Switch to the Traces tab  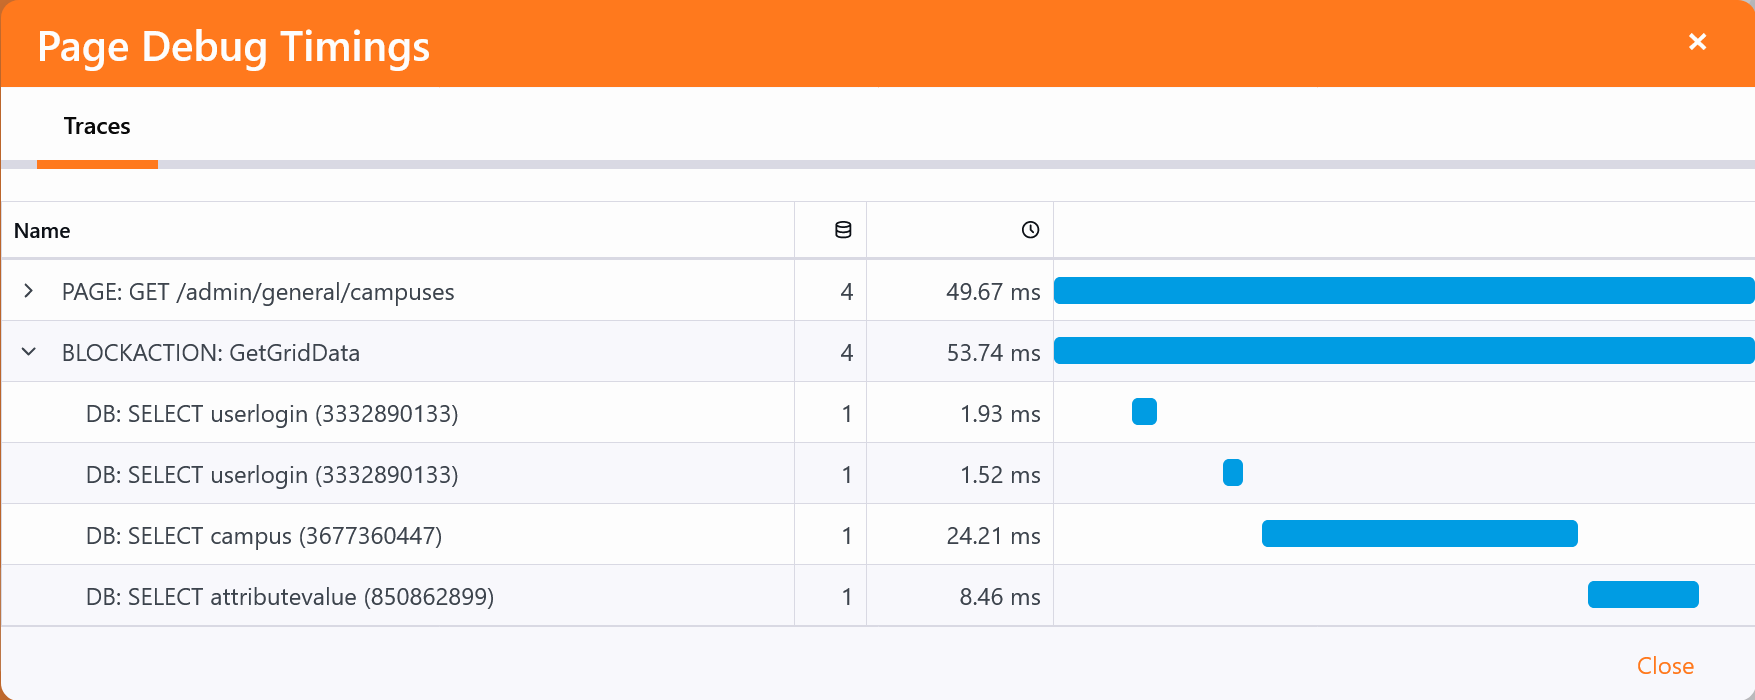point(97,126)
